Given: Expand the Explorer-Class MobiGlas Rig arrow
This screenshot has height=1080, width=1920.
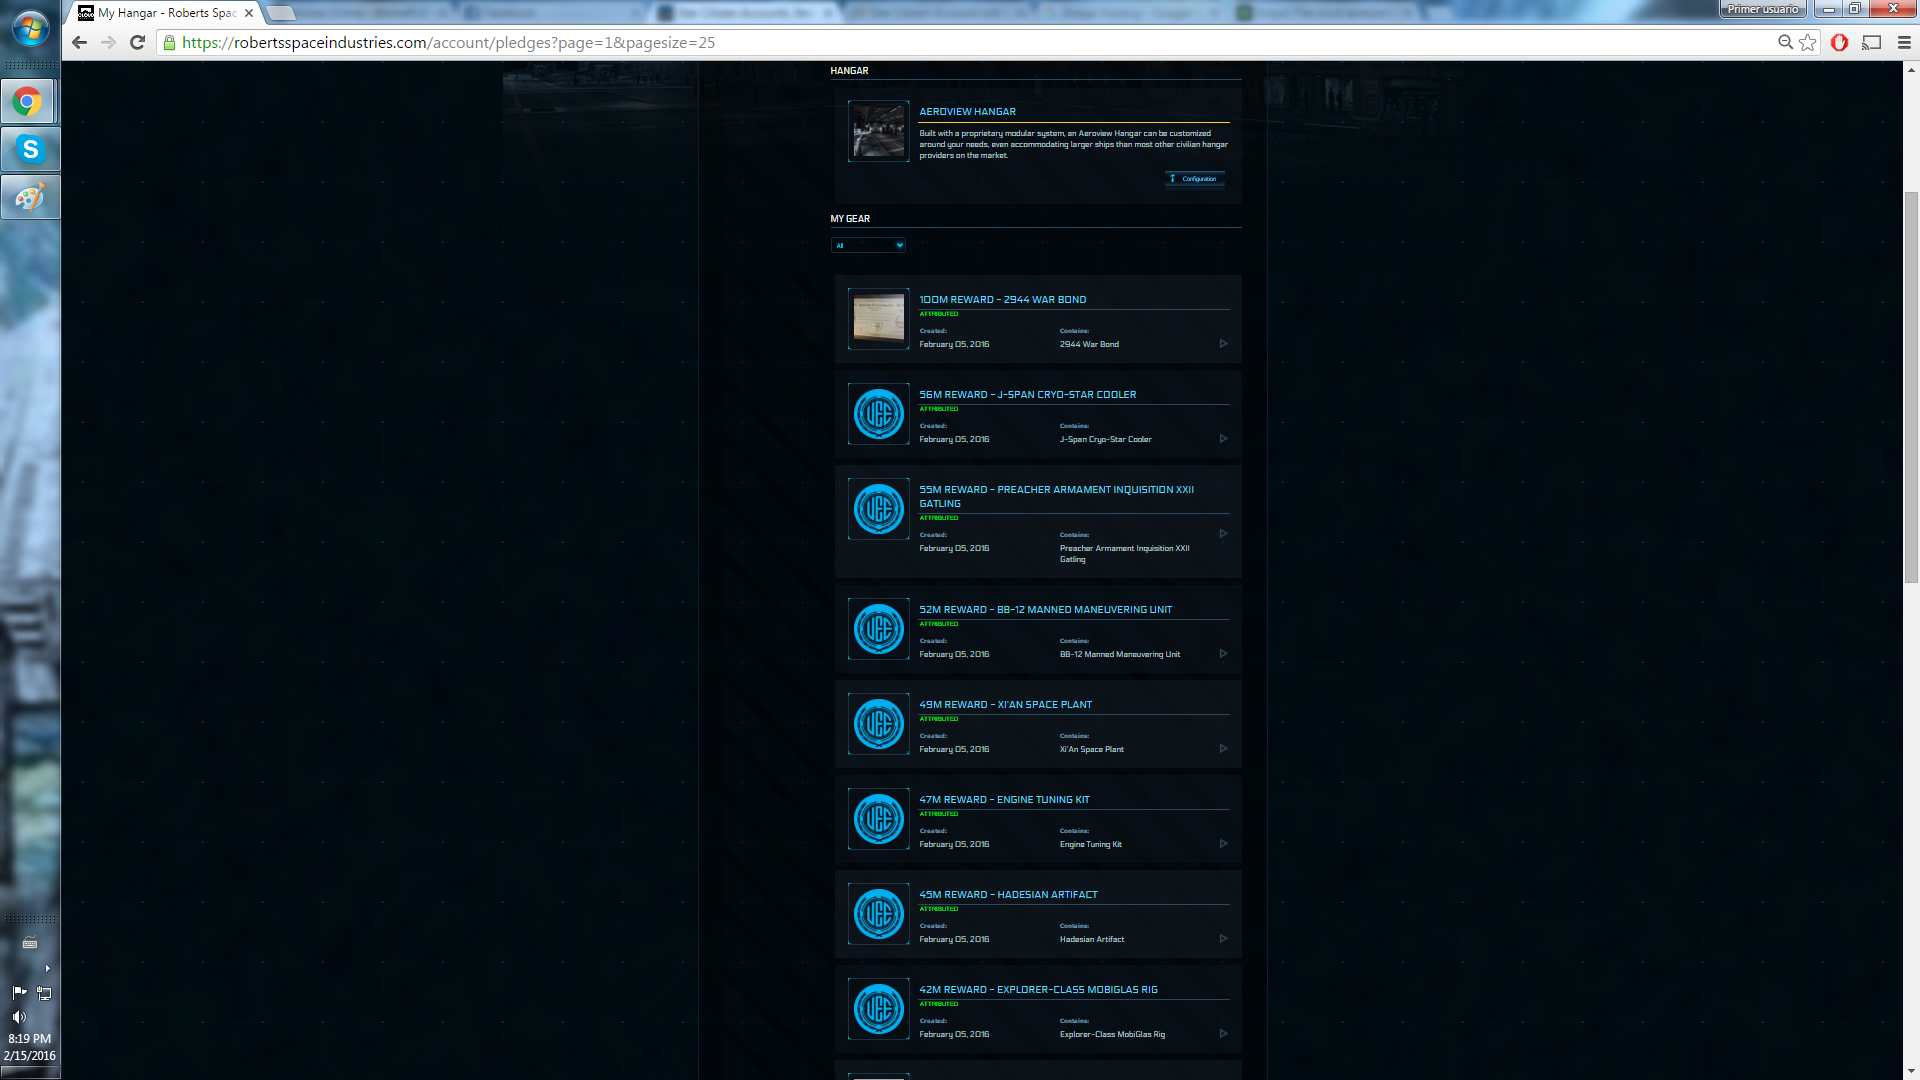Looking at the screenshot, I should point(1223,1034).
